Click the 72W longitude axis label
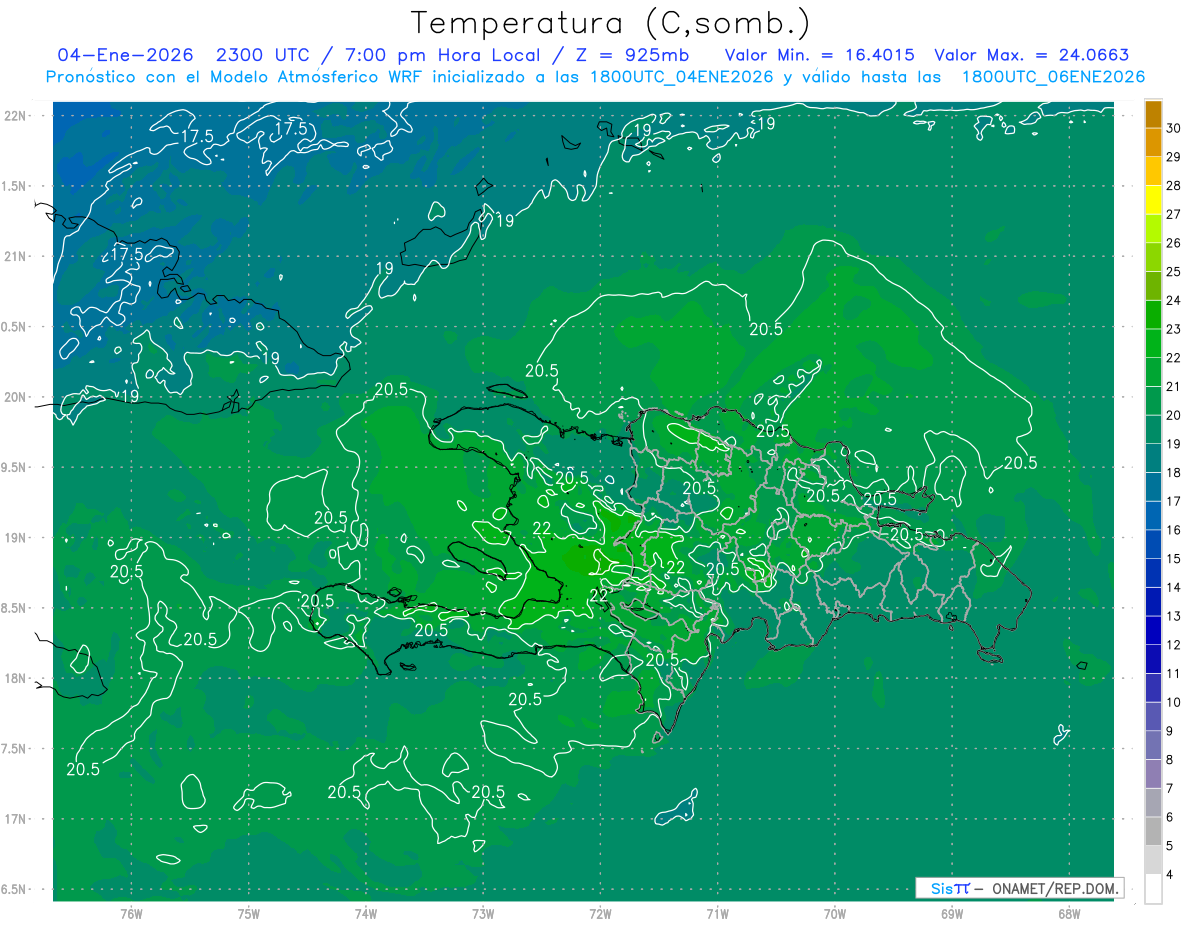This screenshot has height=927, width=1200. coord(600,913)
